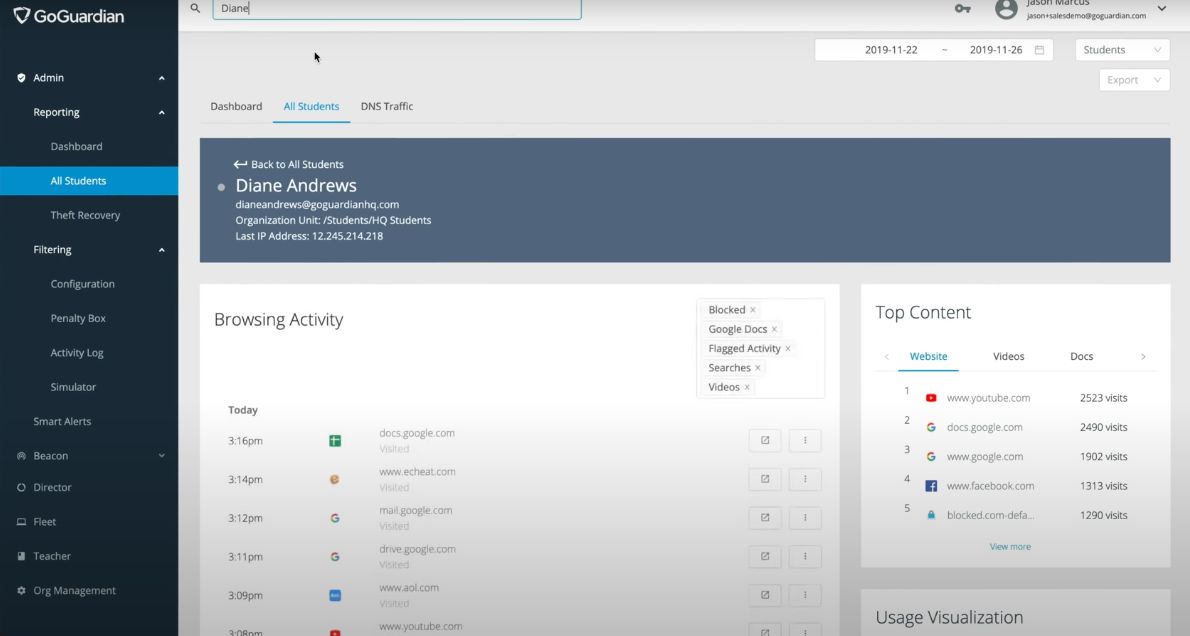Screen dimensions: 1190x636
Task: Open the calendar icon in date range
Action: pyautogui.click(x=1039, y=50)
